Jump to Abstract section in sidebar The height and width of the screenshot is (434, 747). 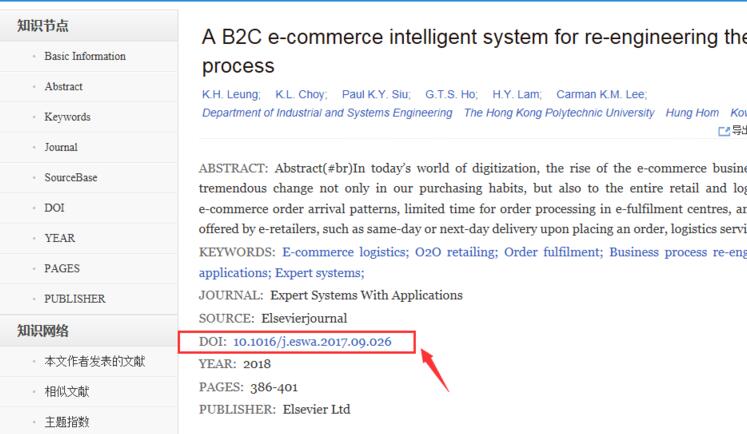pos(64,86)
